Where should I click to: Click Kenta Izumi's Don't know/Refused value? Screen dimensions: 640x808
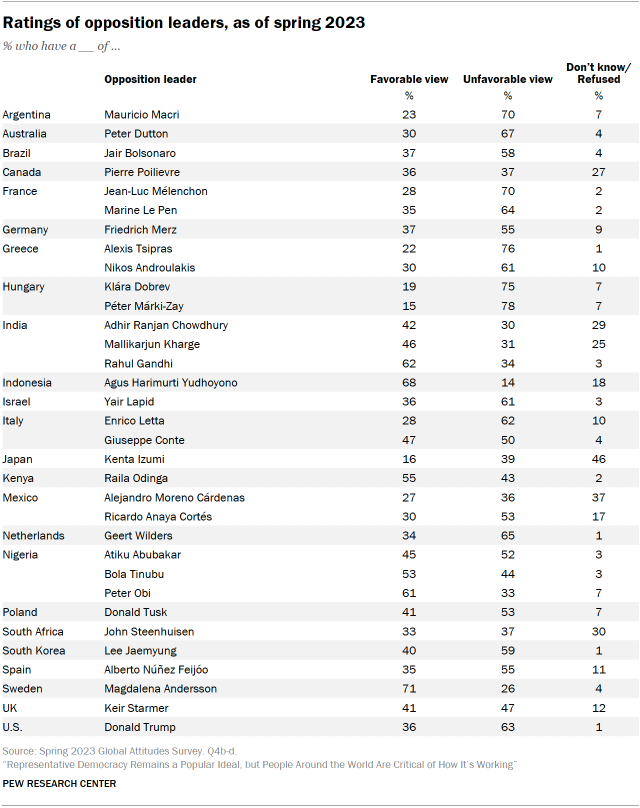tap(598, 459)
